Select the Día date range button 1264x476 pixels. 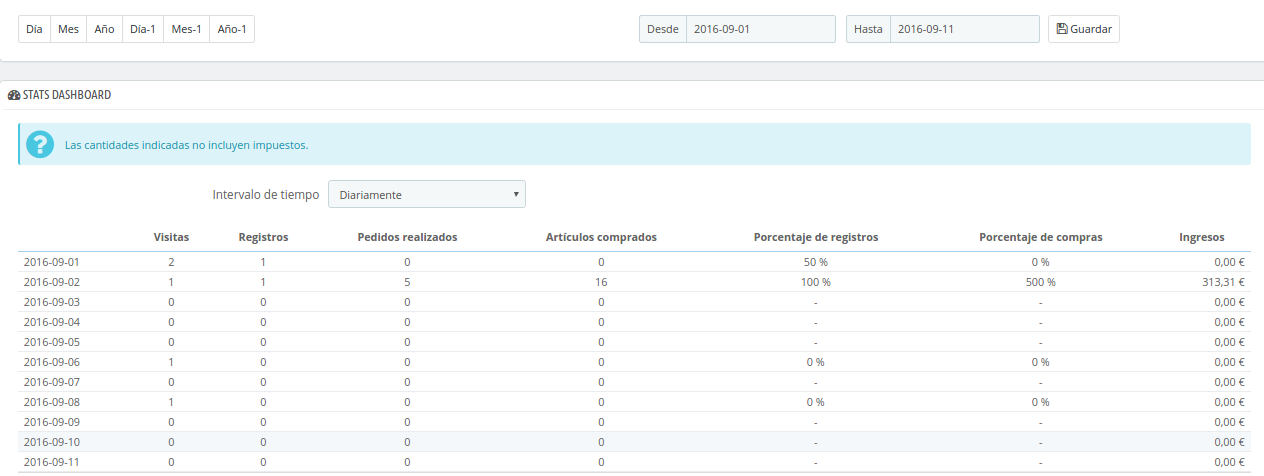(x=34, y=29)
